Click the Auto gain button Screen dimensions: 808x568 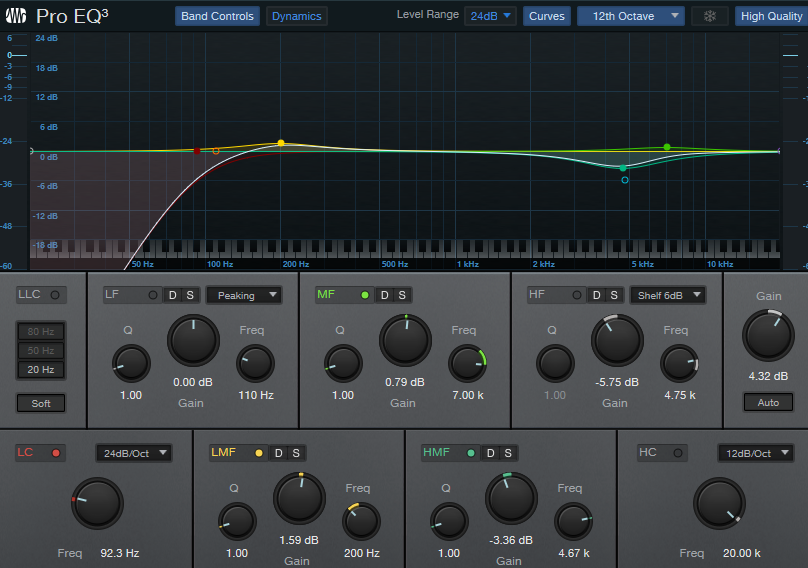768,403
